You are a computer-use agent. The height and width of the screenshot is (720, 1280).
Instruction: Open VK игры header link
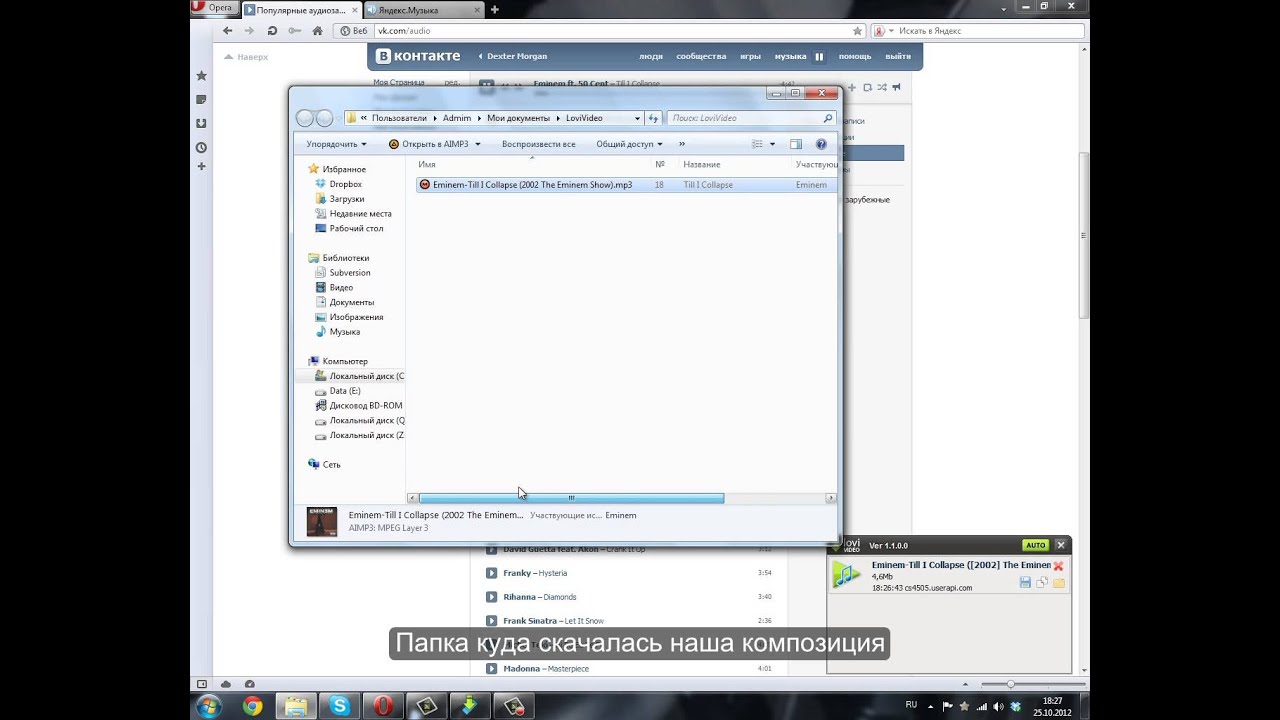[750, 56]
